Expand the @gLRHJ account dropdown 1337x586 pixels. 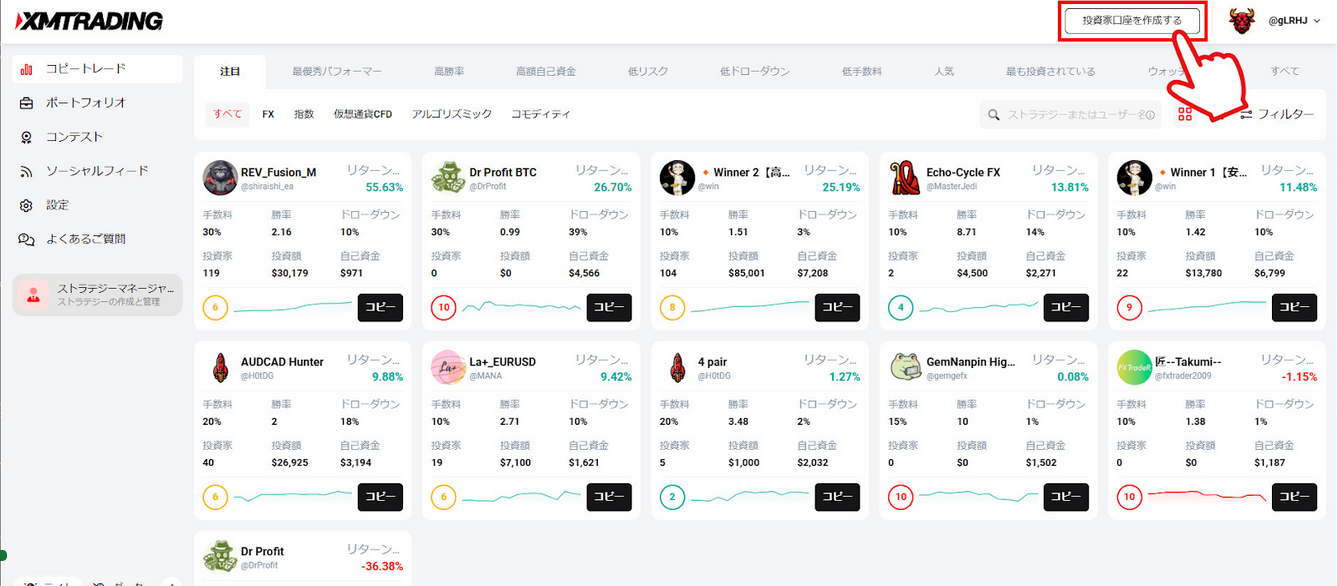pyautogui.click(x=1295, y=20)
